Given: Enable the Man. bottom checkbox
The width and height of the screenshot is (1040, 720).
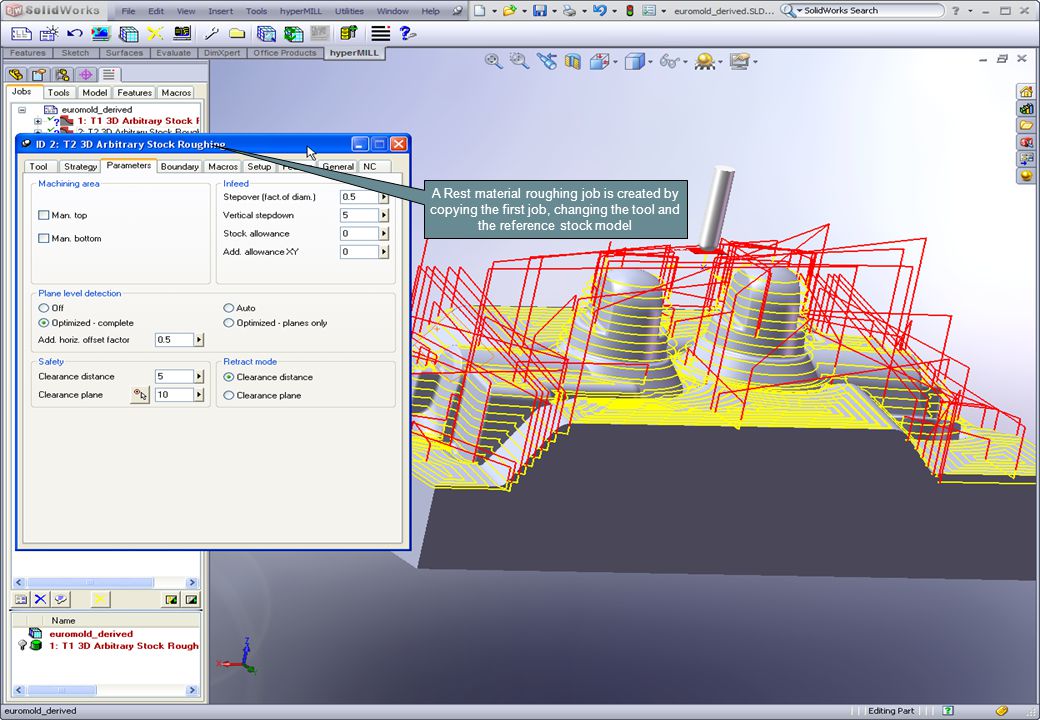Looking at the screenshot, I should point(44,239).
